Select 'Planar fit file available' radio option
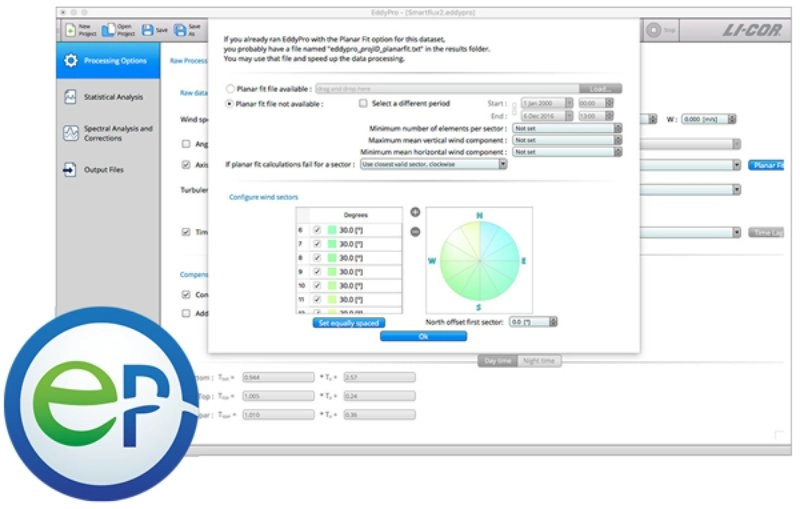 click(x=230, y=89)
